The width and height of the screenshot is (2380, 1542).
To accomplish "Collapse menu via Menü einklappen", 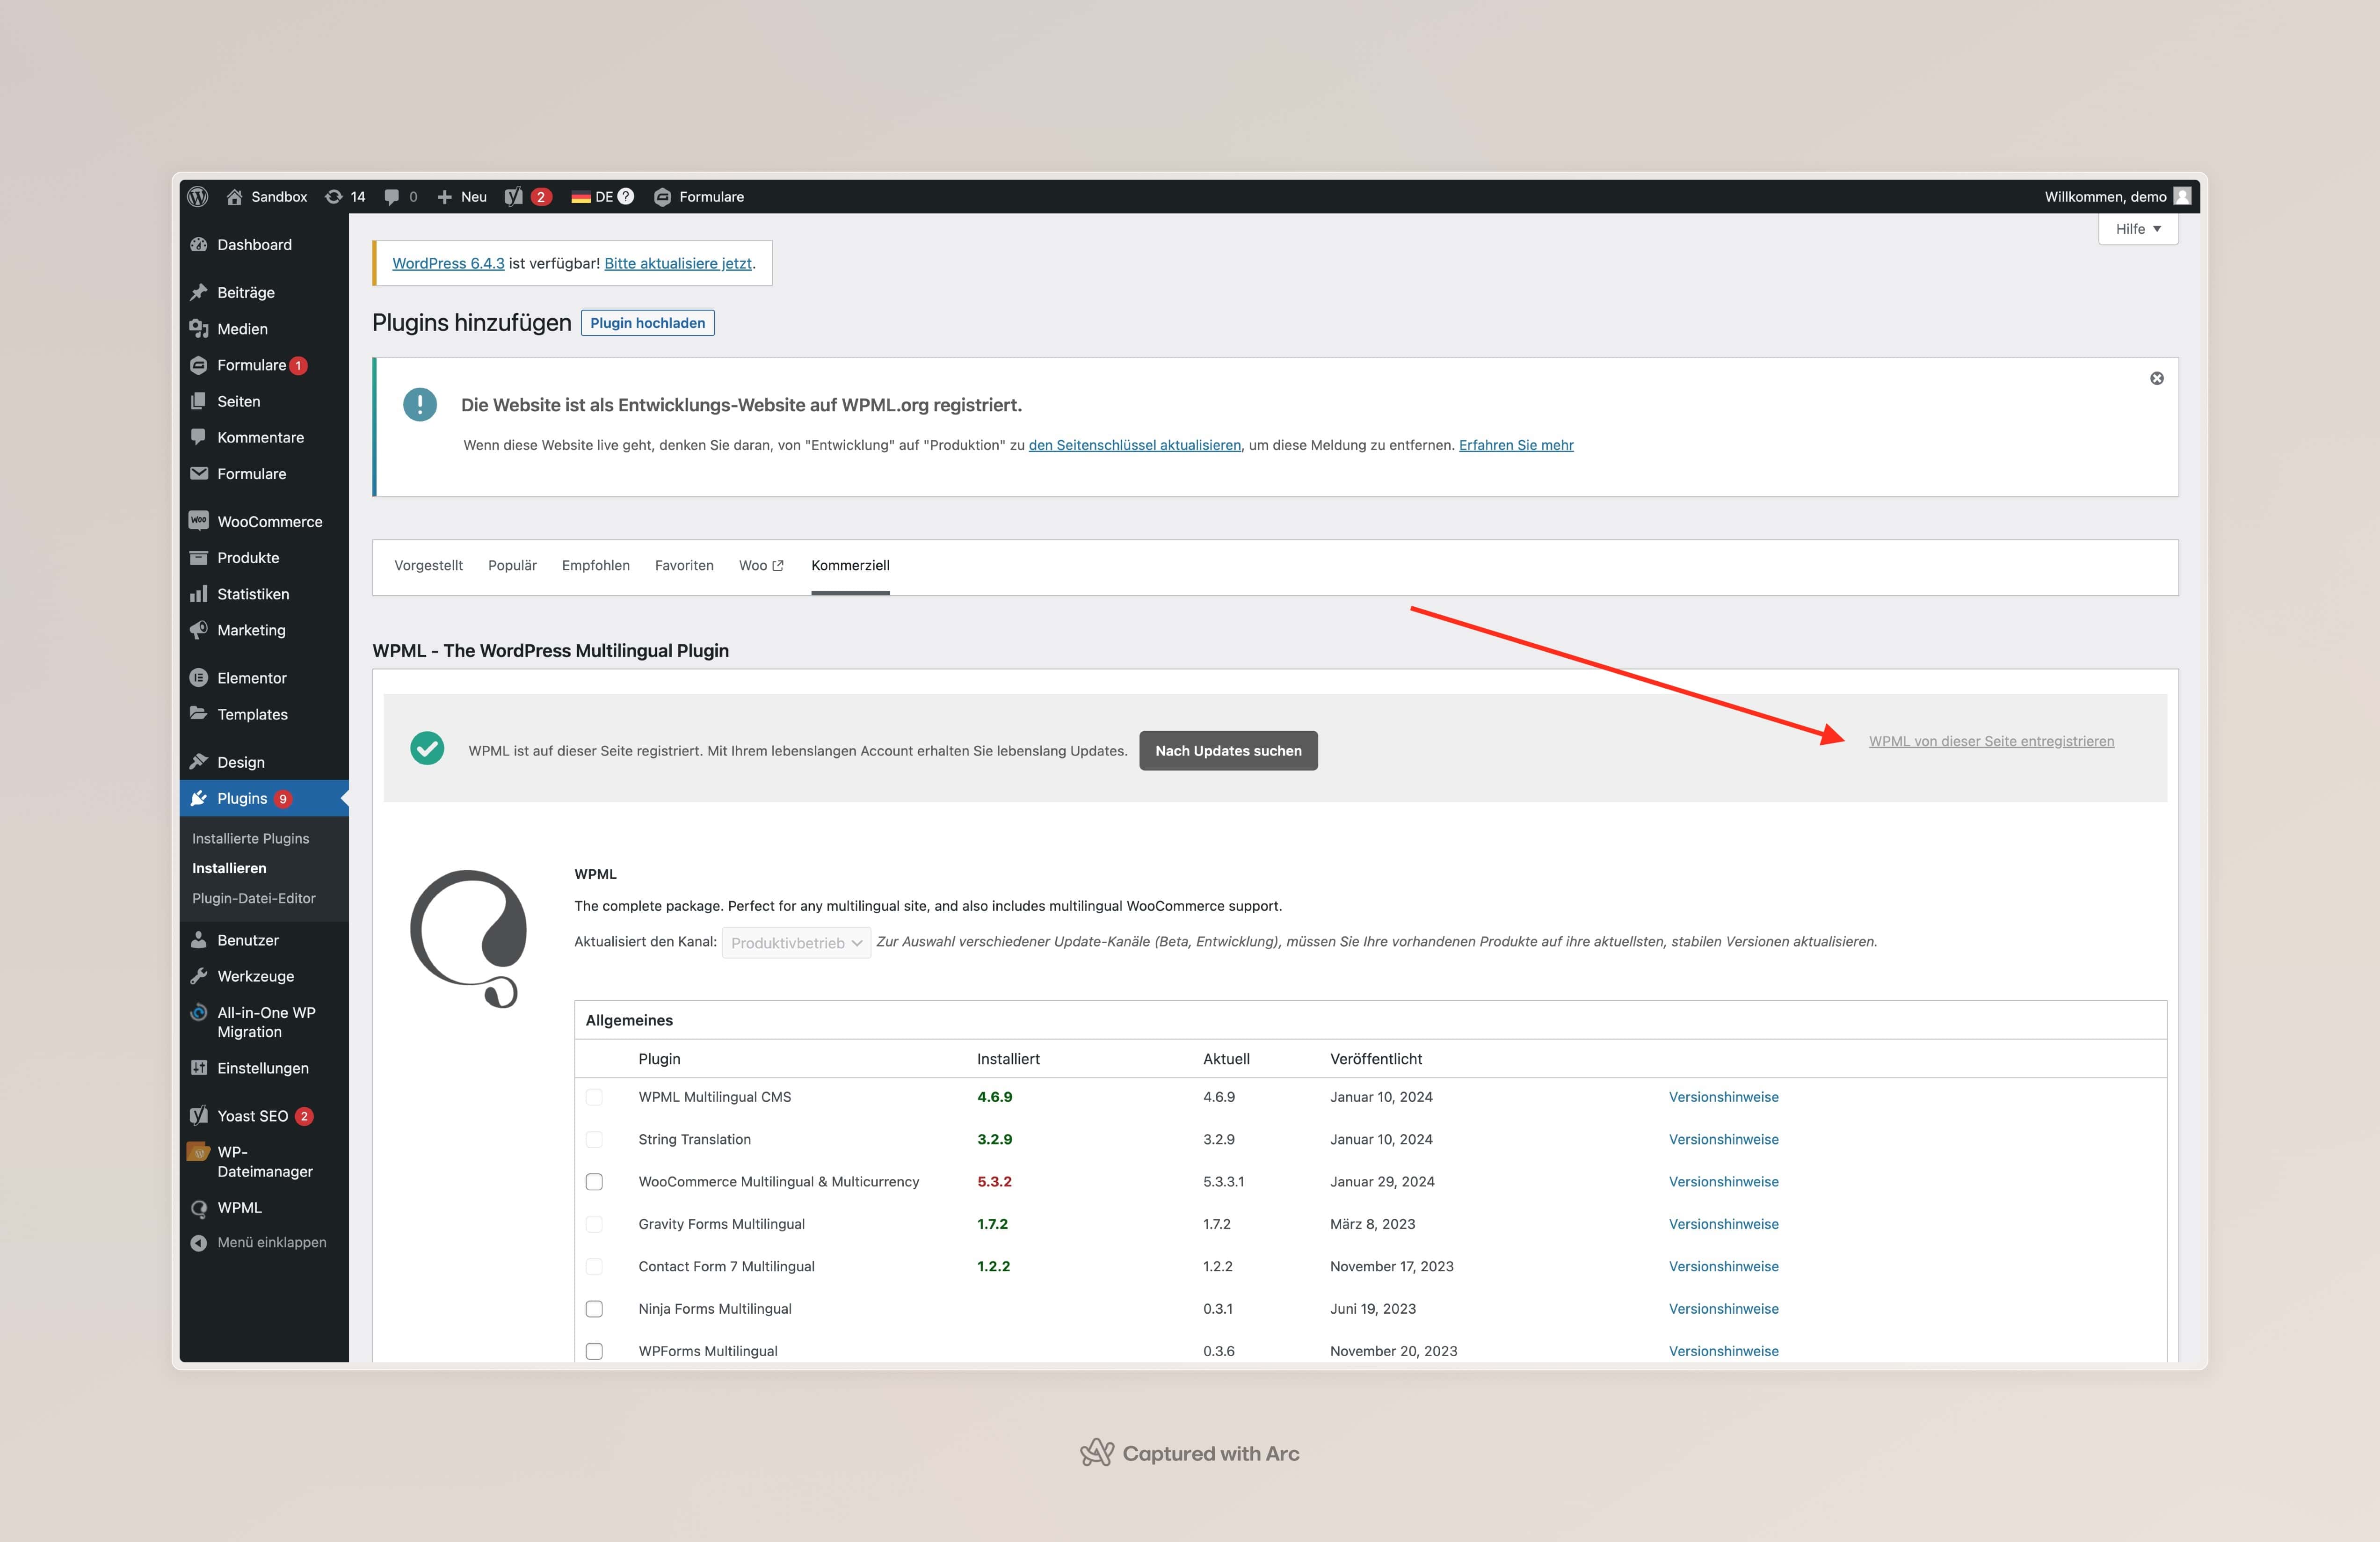I will click(x=271, y=1242).
